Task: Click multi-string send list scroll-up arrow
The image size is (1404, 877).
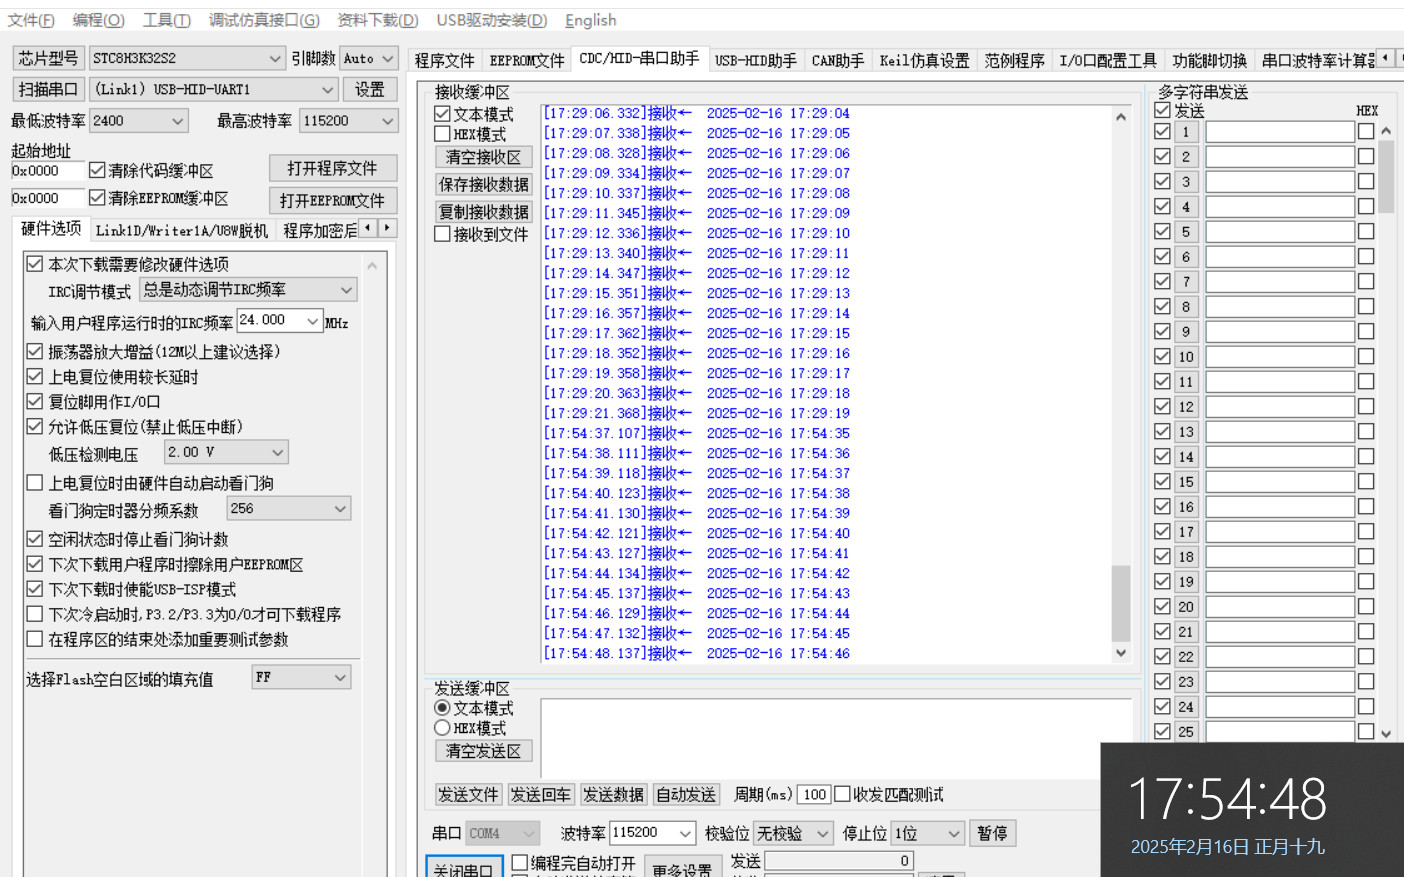Action: point(1386,131)
